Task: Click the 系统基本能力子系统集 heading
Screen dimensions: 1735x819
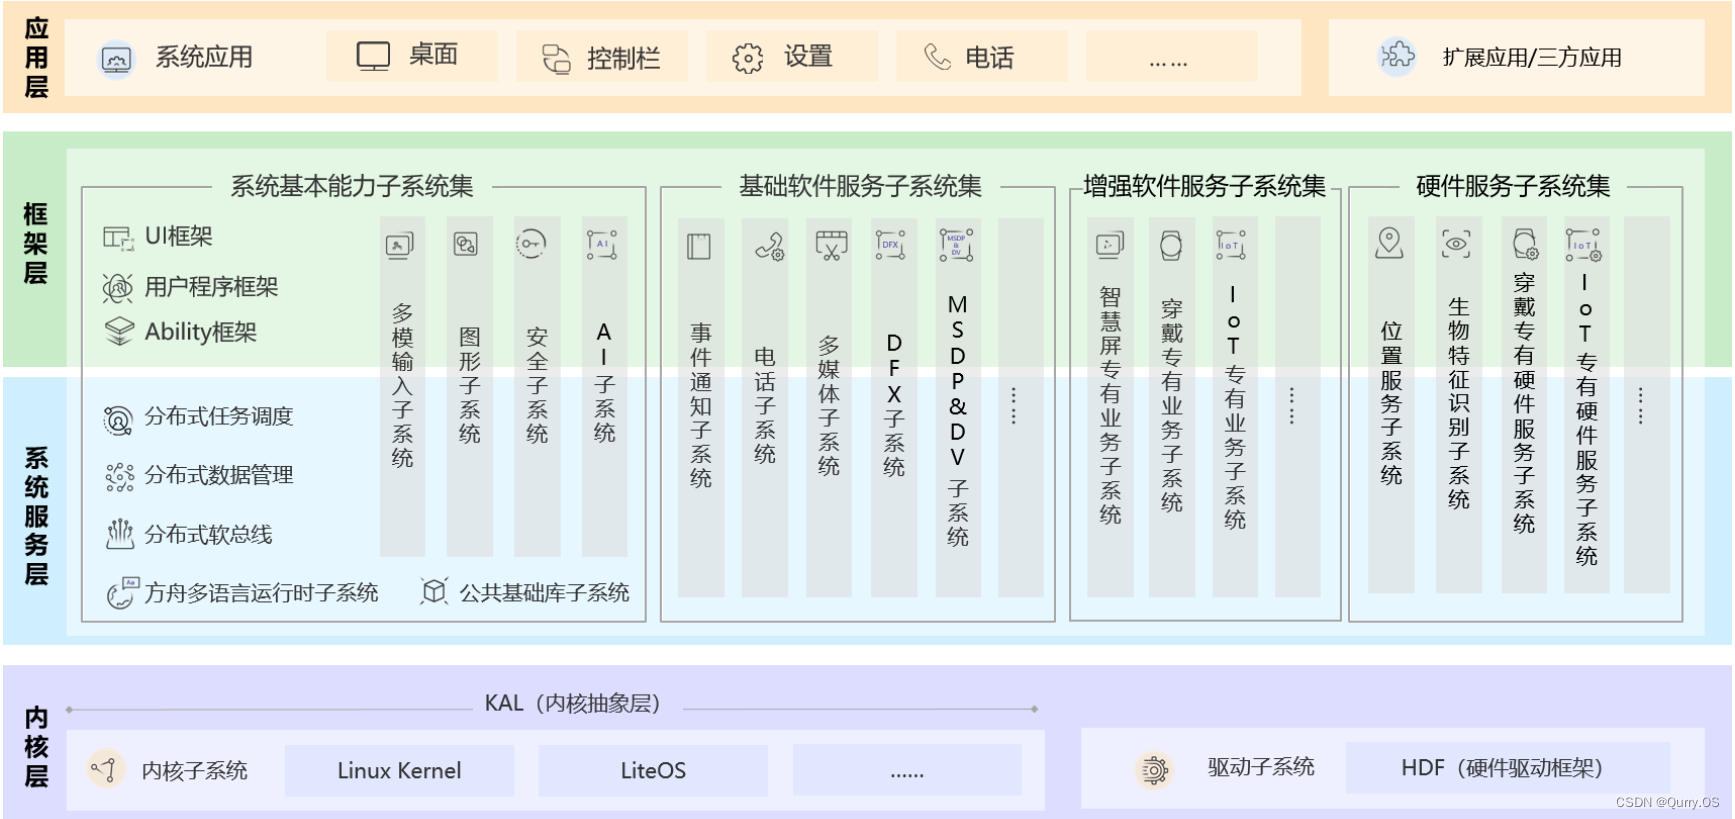Action: (352, 186)
